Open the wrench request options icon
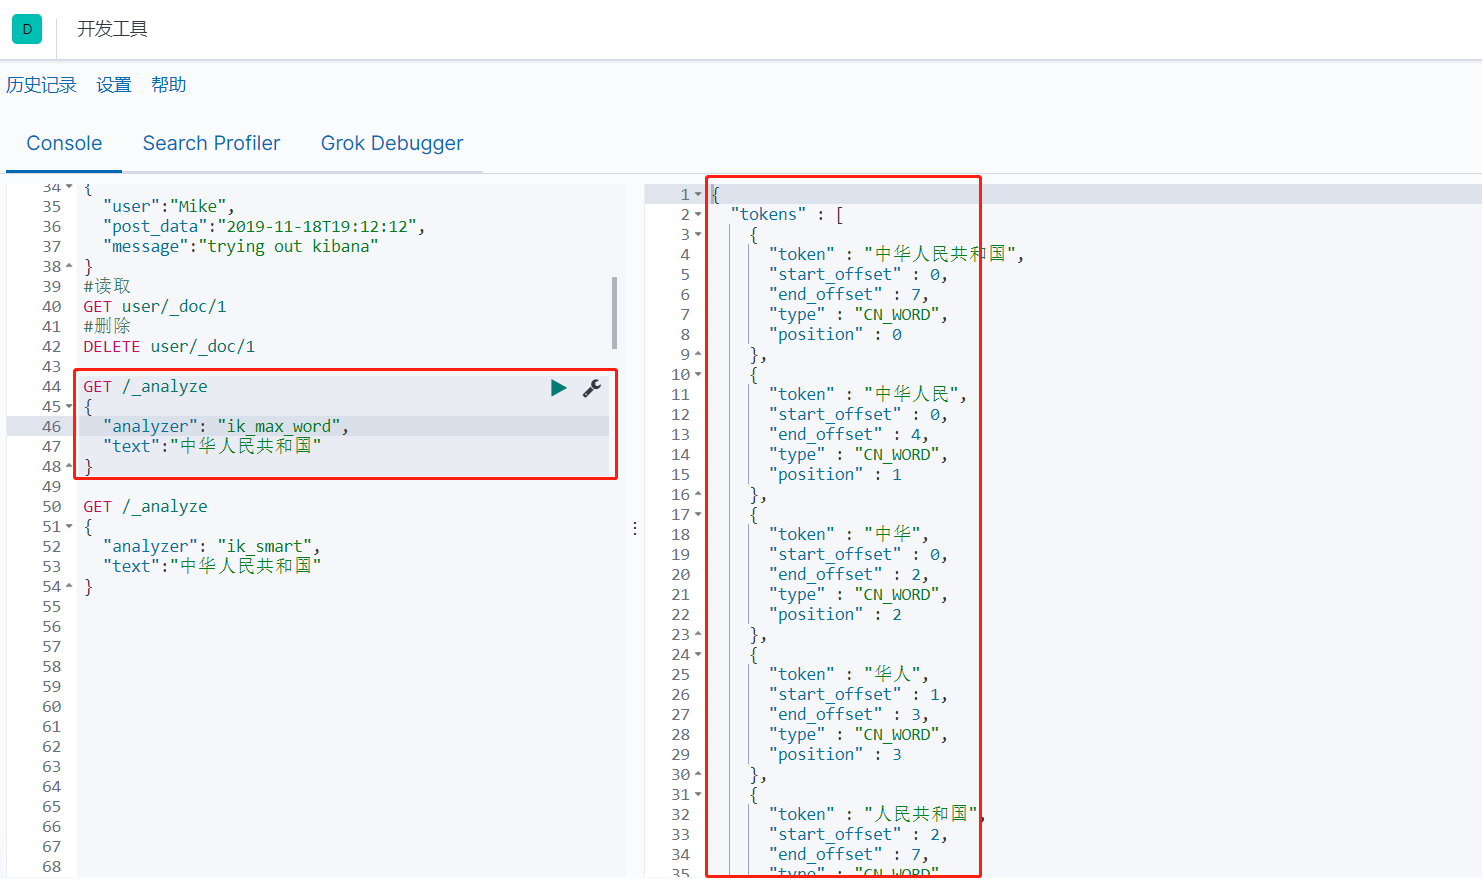Image resolution: width=1482 pixels, height=879 pixels. click(x=592, y=388)
